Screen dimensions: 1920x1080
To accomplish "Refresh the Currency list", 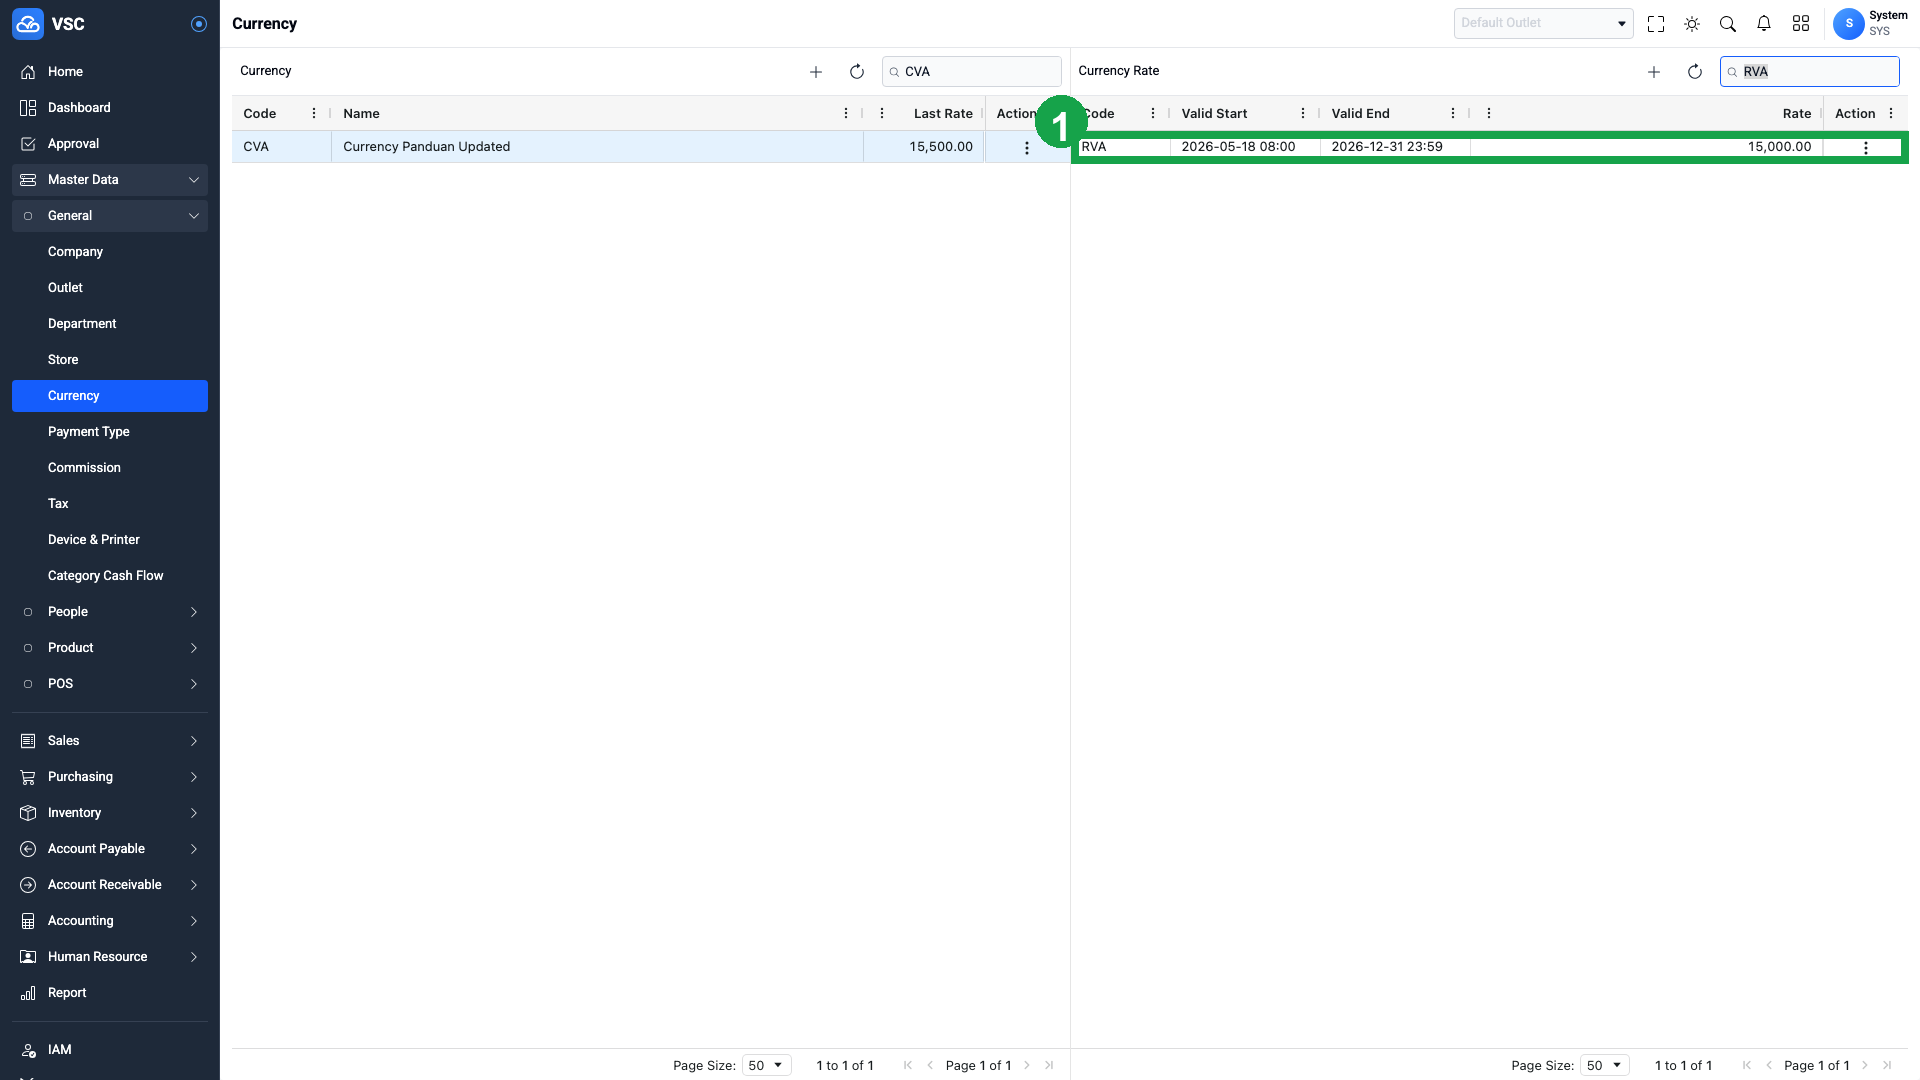I will tap(857, 72).
